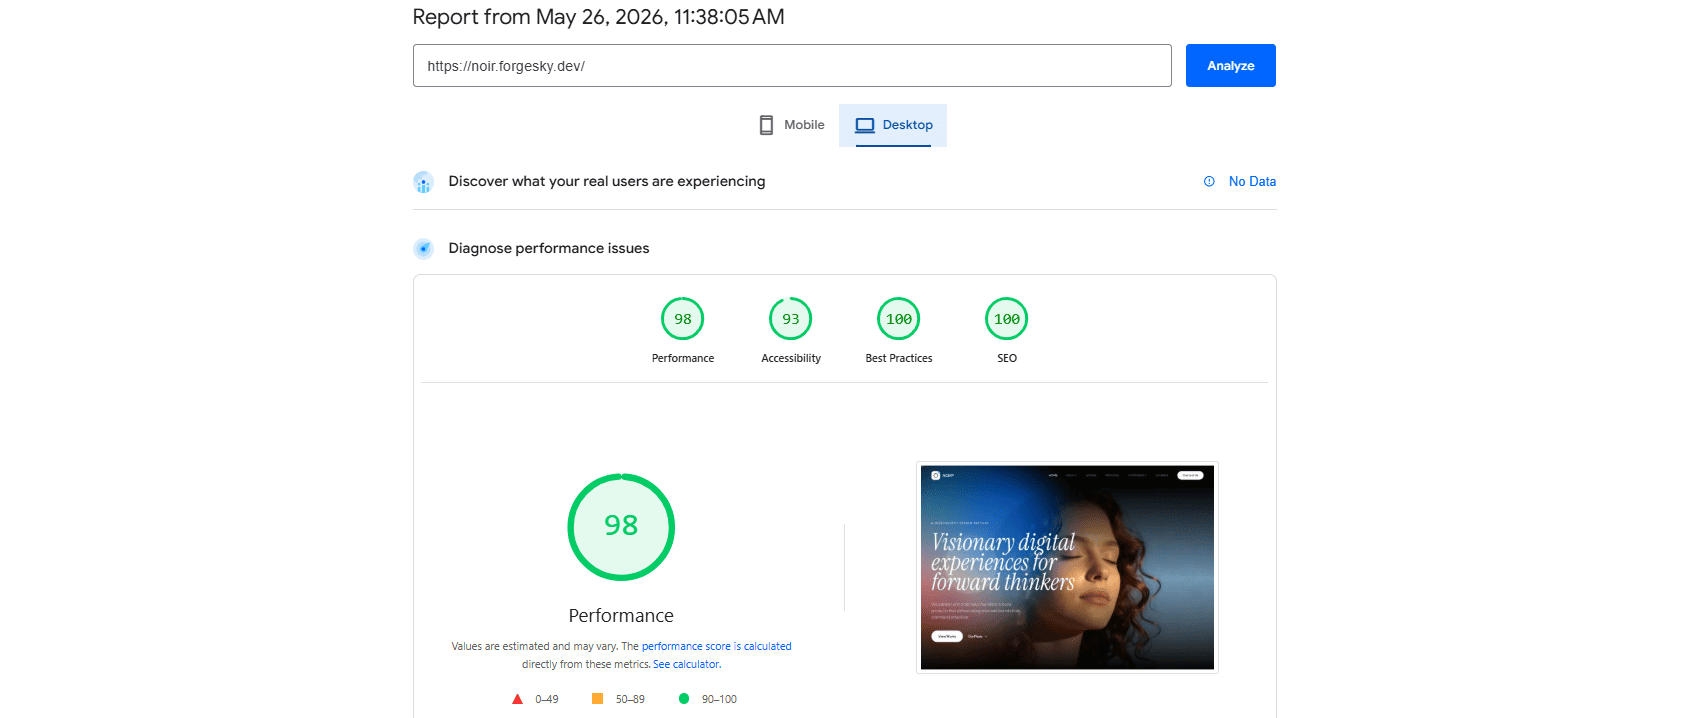1695x718 pixels.
Task: Click the diagnose performance issues icon
Action: tap(423, 248)
